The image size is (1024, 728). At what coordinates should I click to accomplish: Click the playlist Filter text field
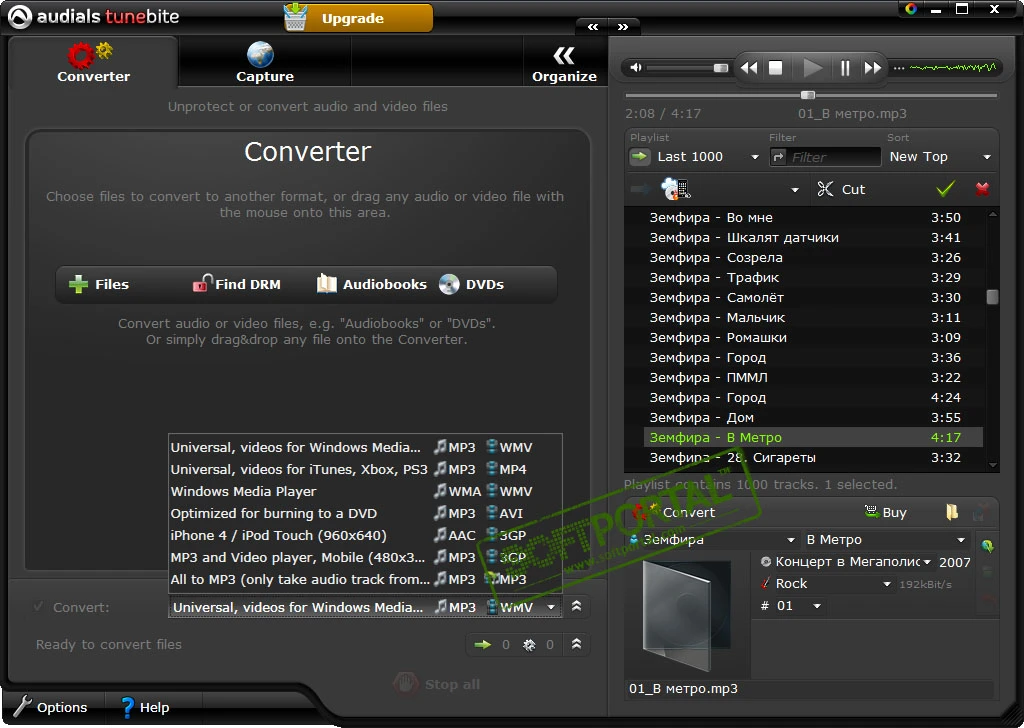(832, 157)
